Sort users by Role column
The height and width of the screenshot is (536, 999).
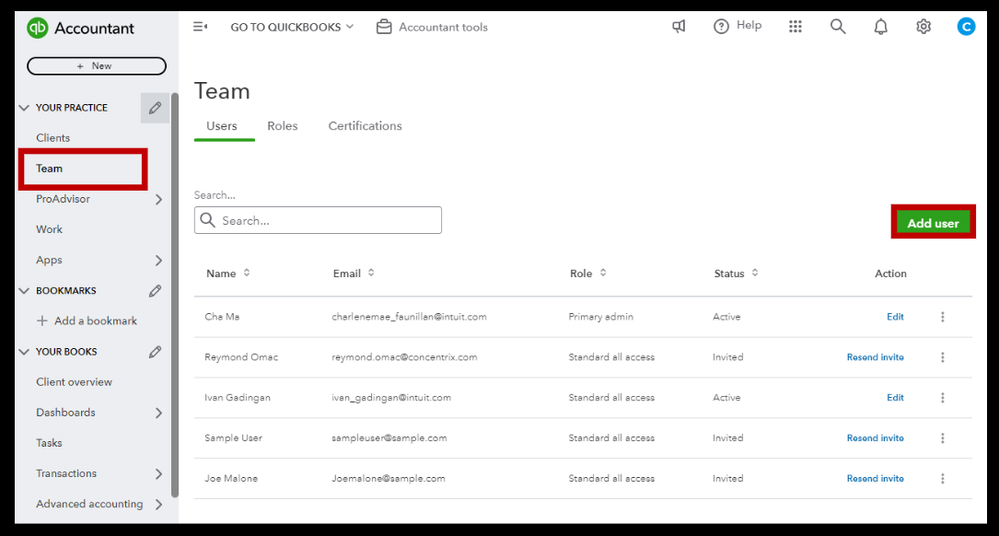pyautogui.click(x=603, y=273)
